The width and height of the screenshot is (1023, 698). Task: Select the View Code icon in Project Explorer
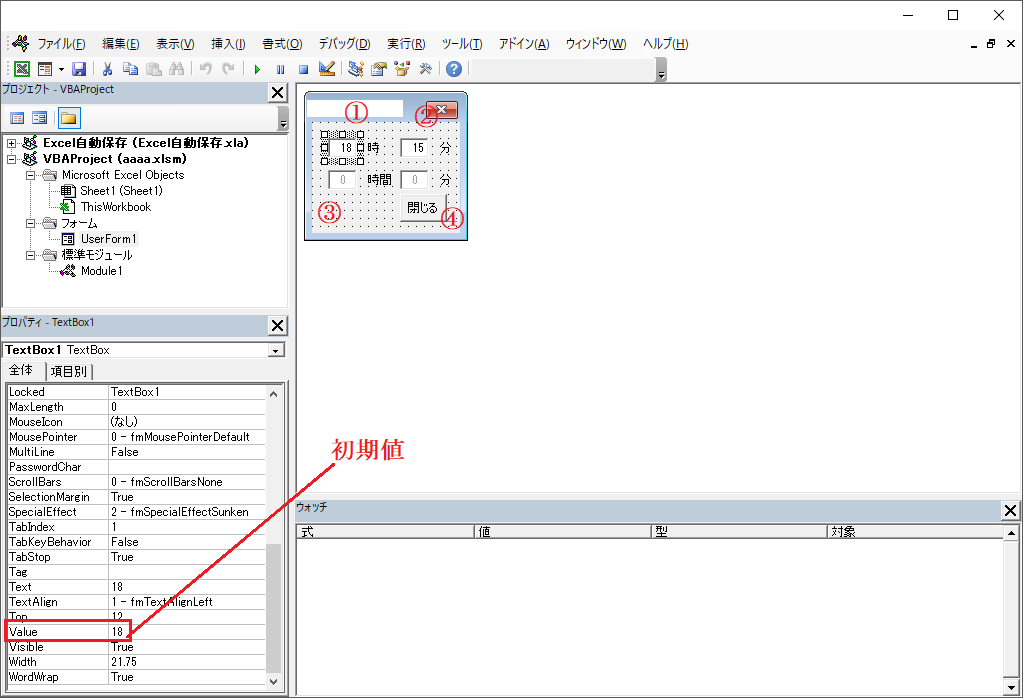(x=17, y=119)
